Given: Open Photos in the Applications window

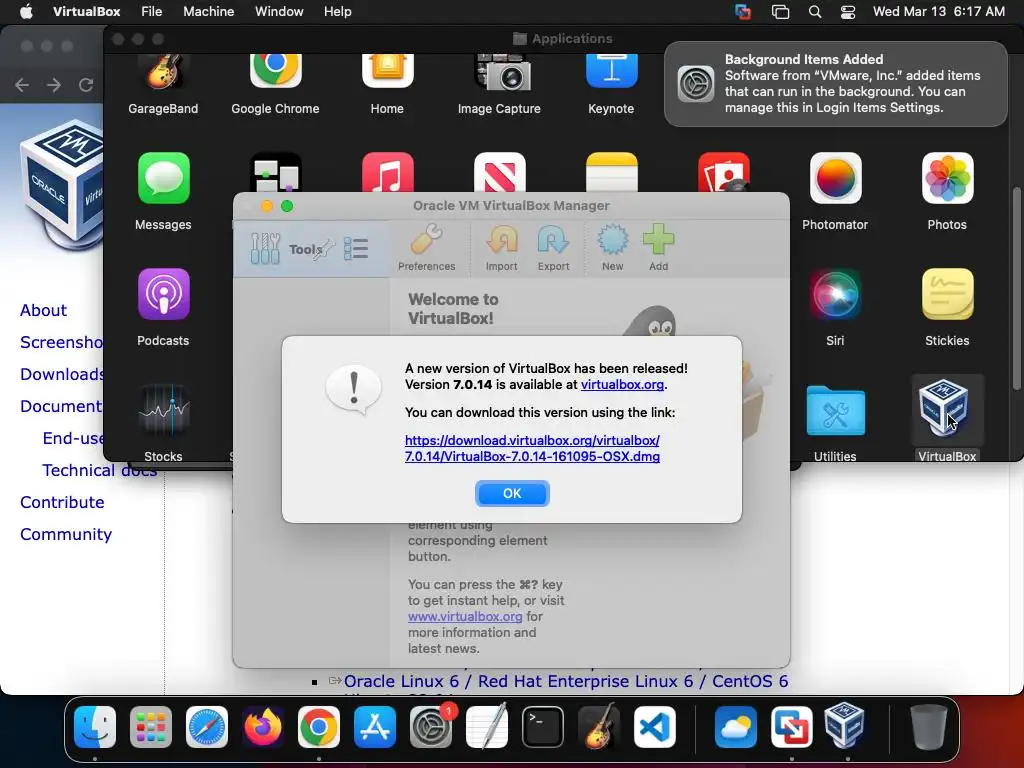Looking at the screenshot, I should (x=947, y=191).
